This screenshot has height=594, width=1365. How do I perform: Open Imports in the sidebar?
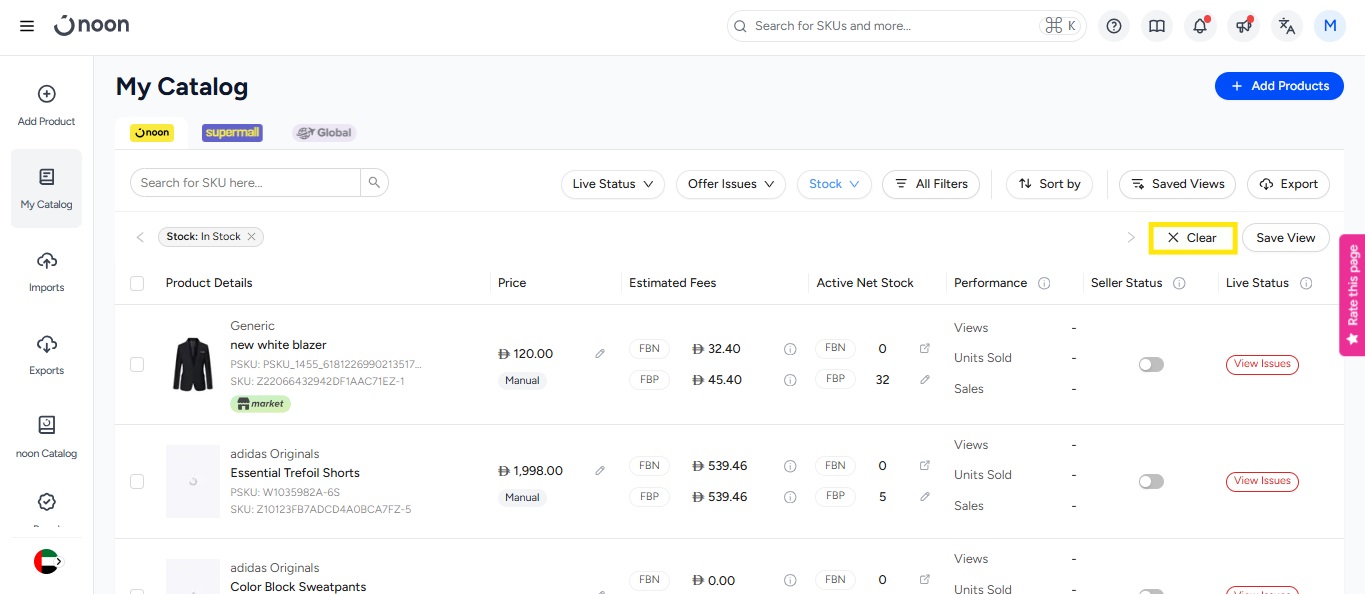(x=46, y=271)
